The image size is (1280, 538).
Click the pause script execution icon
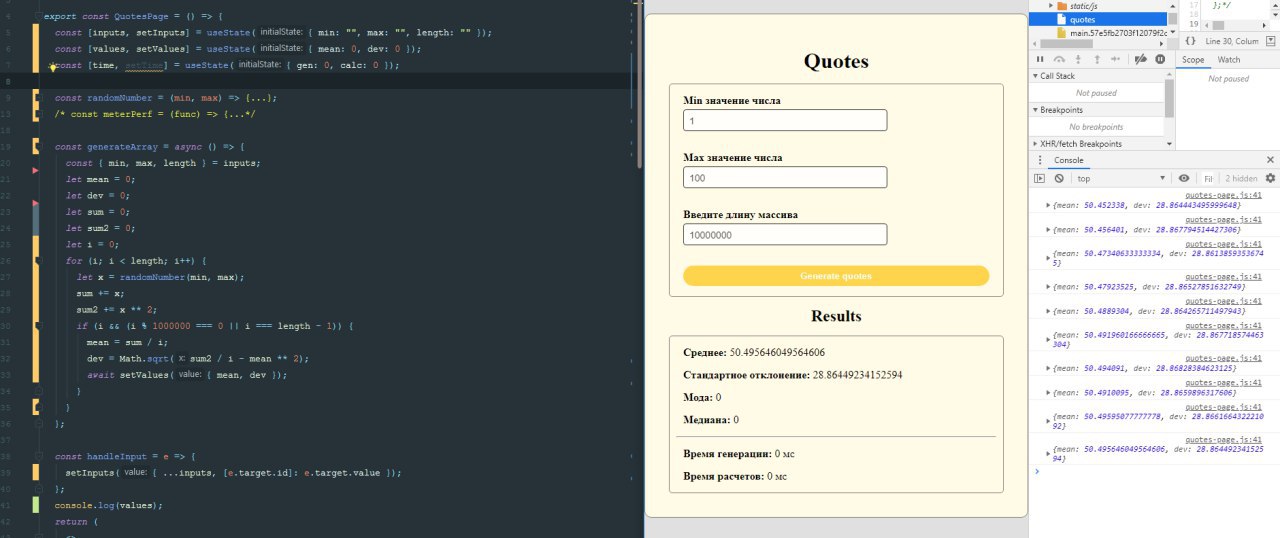click(x=1041, y=59)
